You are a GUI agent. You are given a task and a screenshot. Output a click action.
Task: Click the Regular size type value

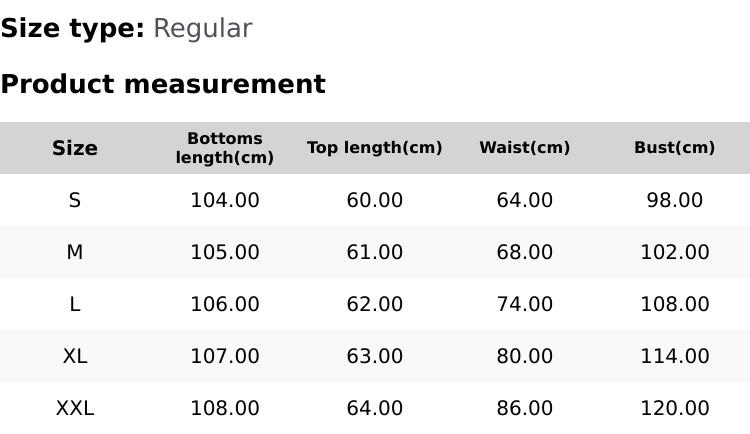[202, 28]
